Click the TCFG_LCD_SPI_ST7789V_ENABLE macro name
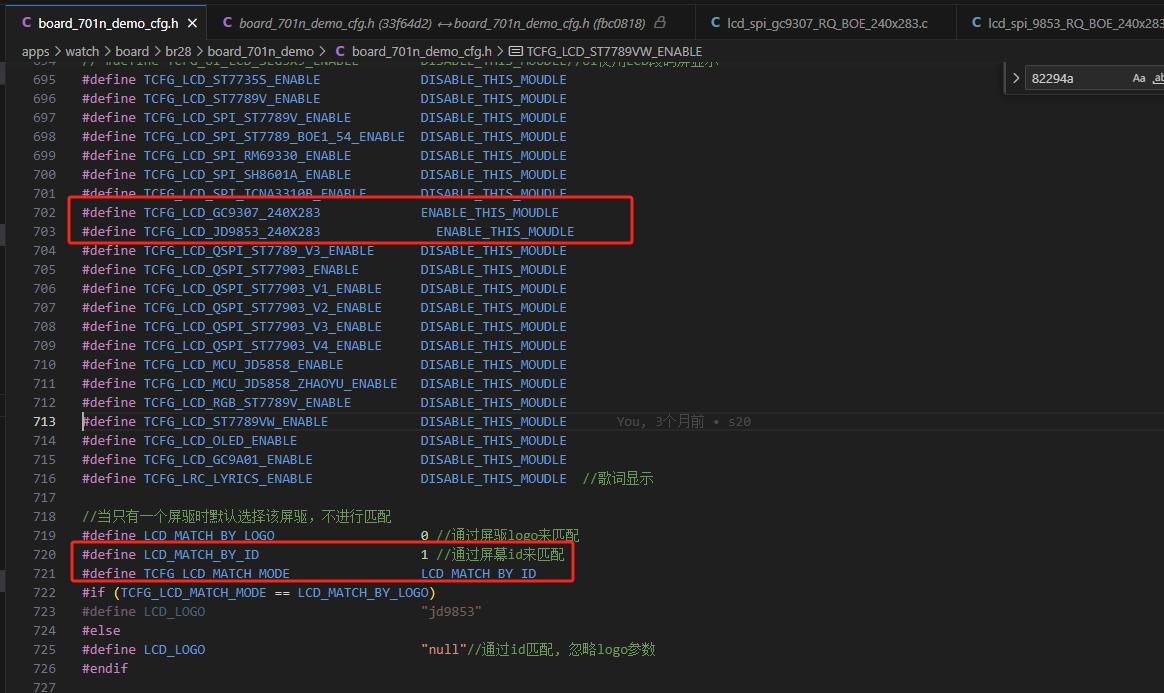 tap(247, 117)
